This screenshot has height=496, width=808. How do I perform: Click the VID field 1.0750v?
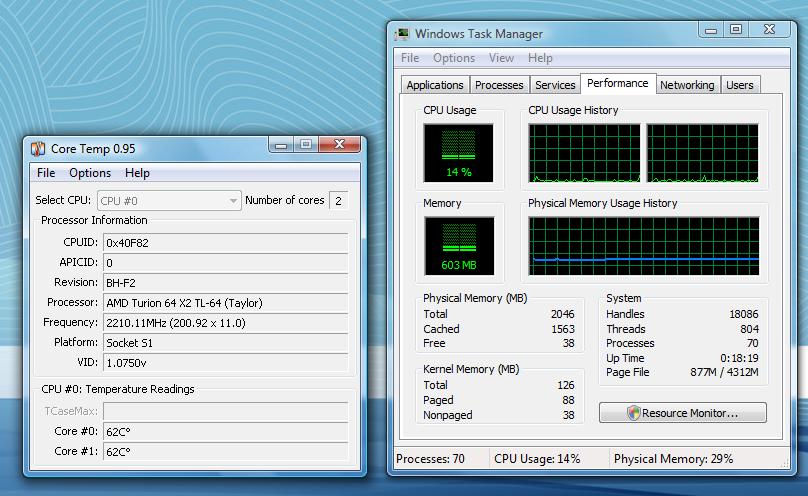point(226,363)
